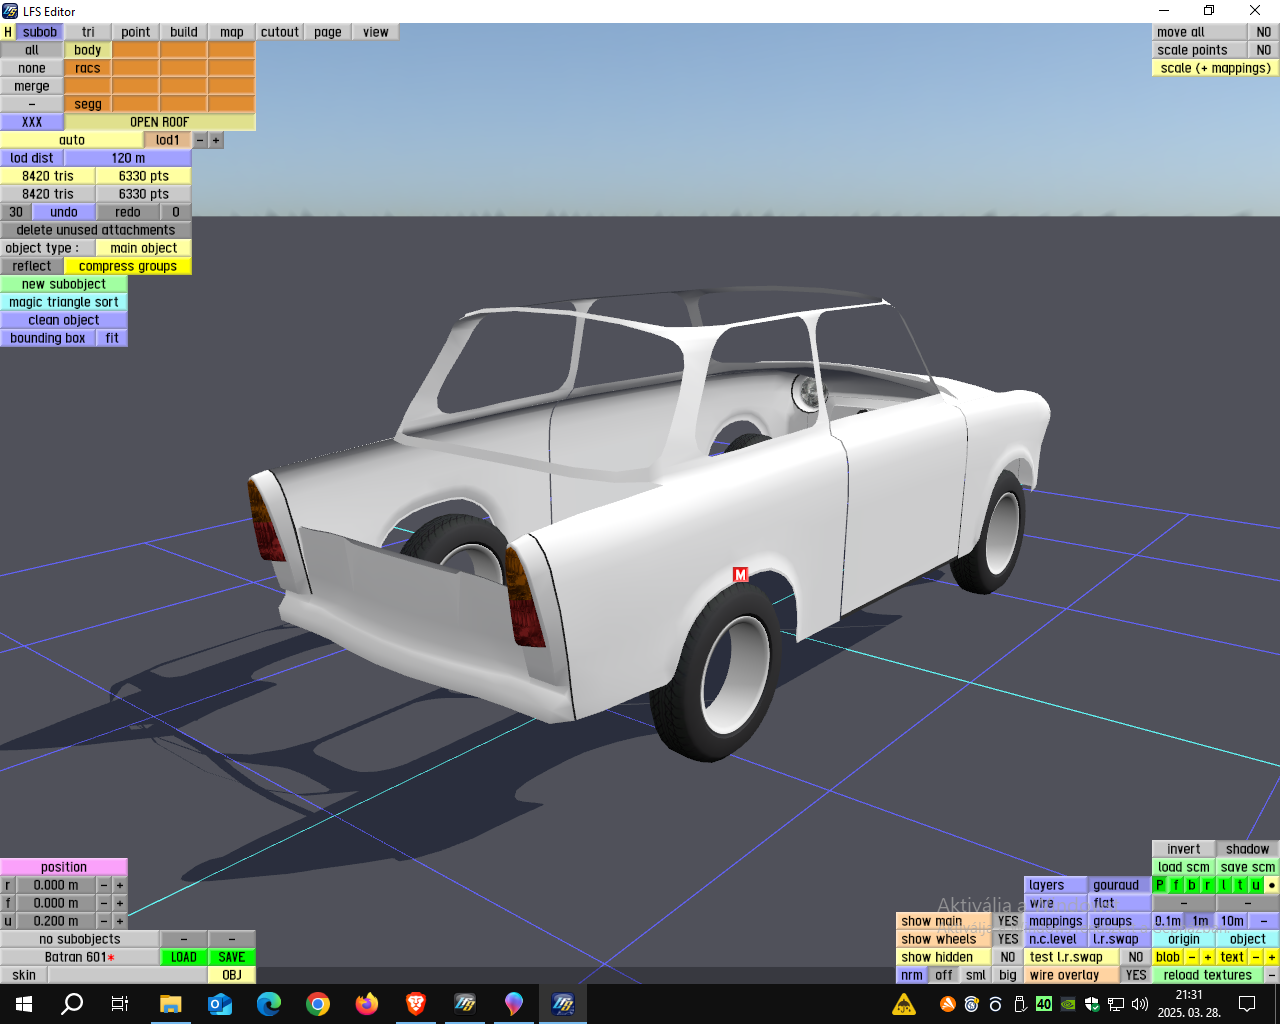Open File Explorer from the taskbar
This screenshot has height=1024, width=1280.
pos(170,1004)
